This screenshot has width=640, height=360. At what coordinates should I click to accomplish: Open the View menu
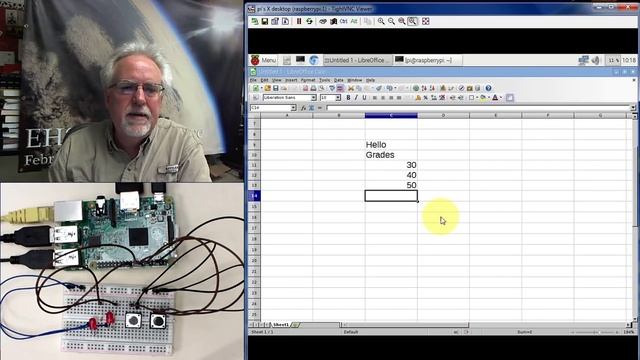[x=277, y=80]
